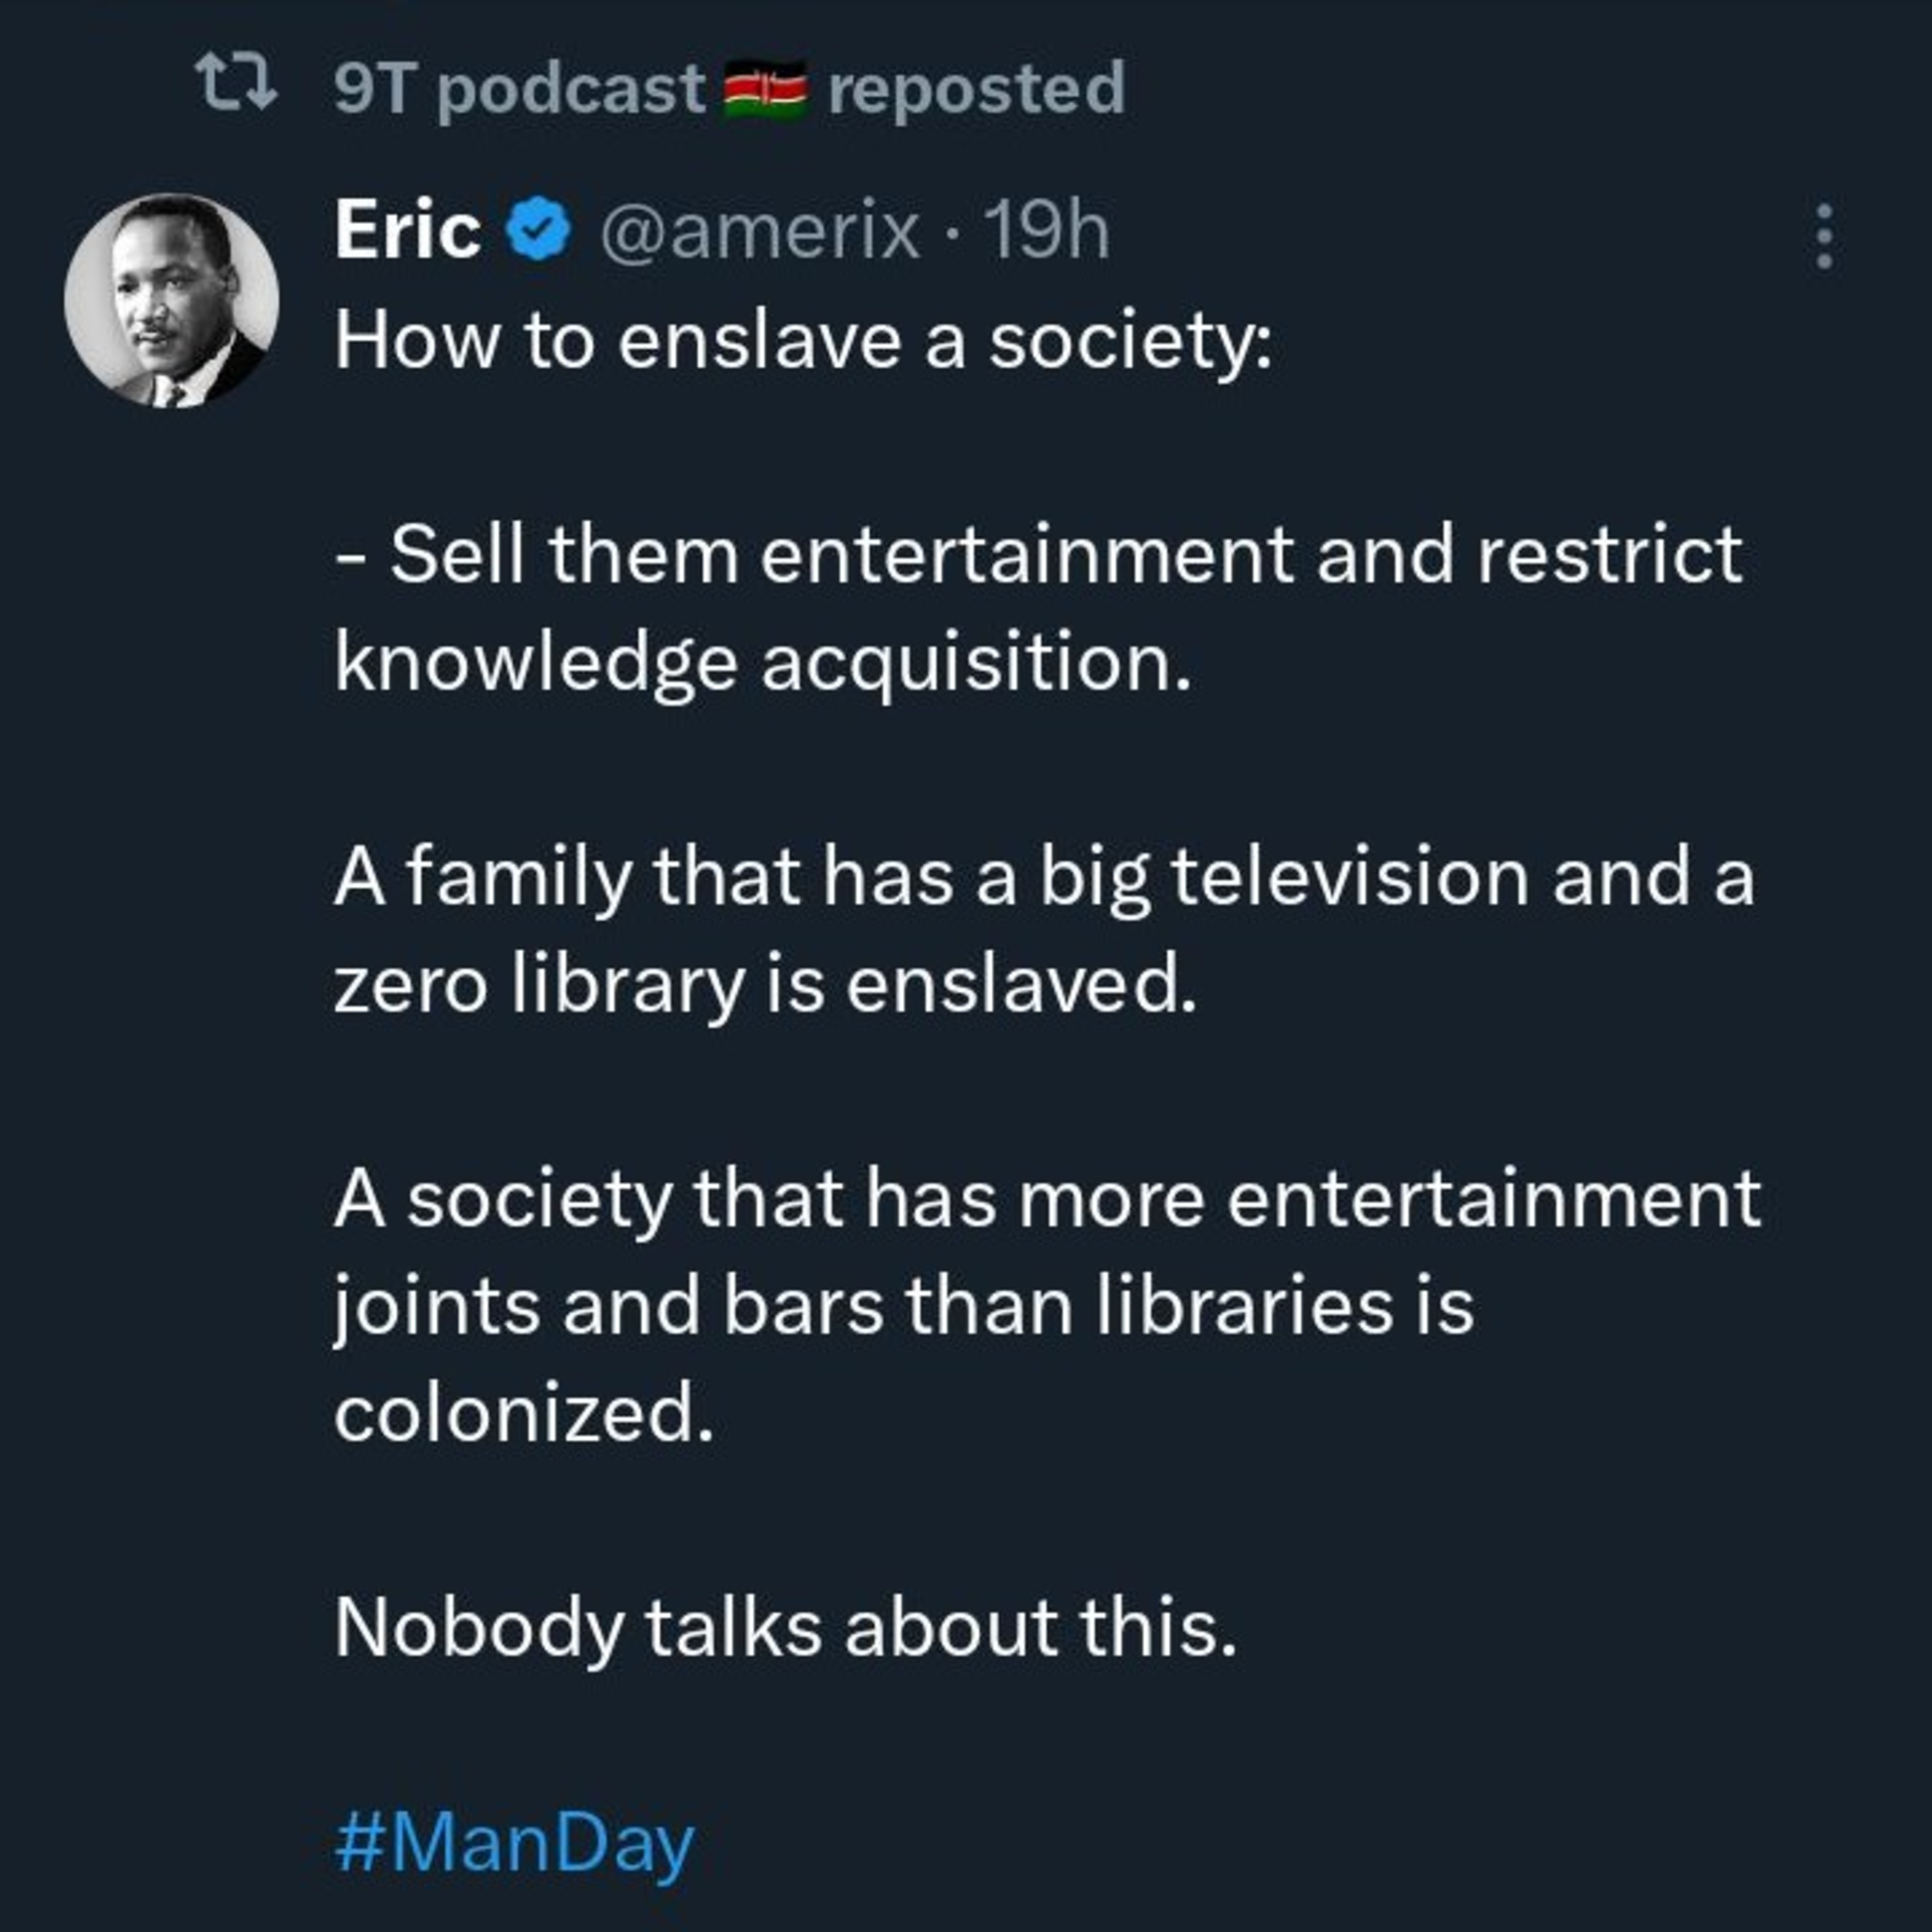The height and width of the screenshot is (1932, 1932).
Task: Open the @amerix handle link
Action: (759, 232)
